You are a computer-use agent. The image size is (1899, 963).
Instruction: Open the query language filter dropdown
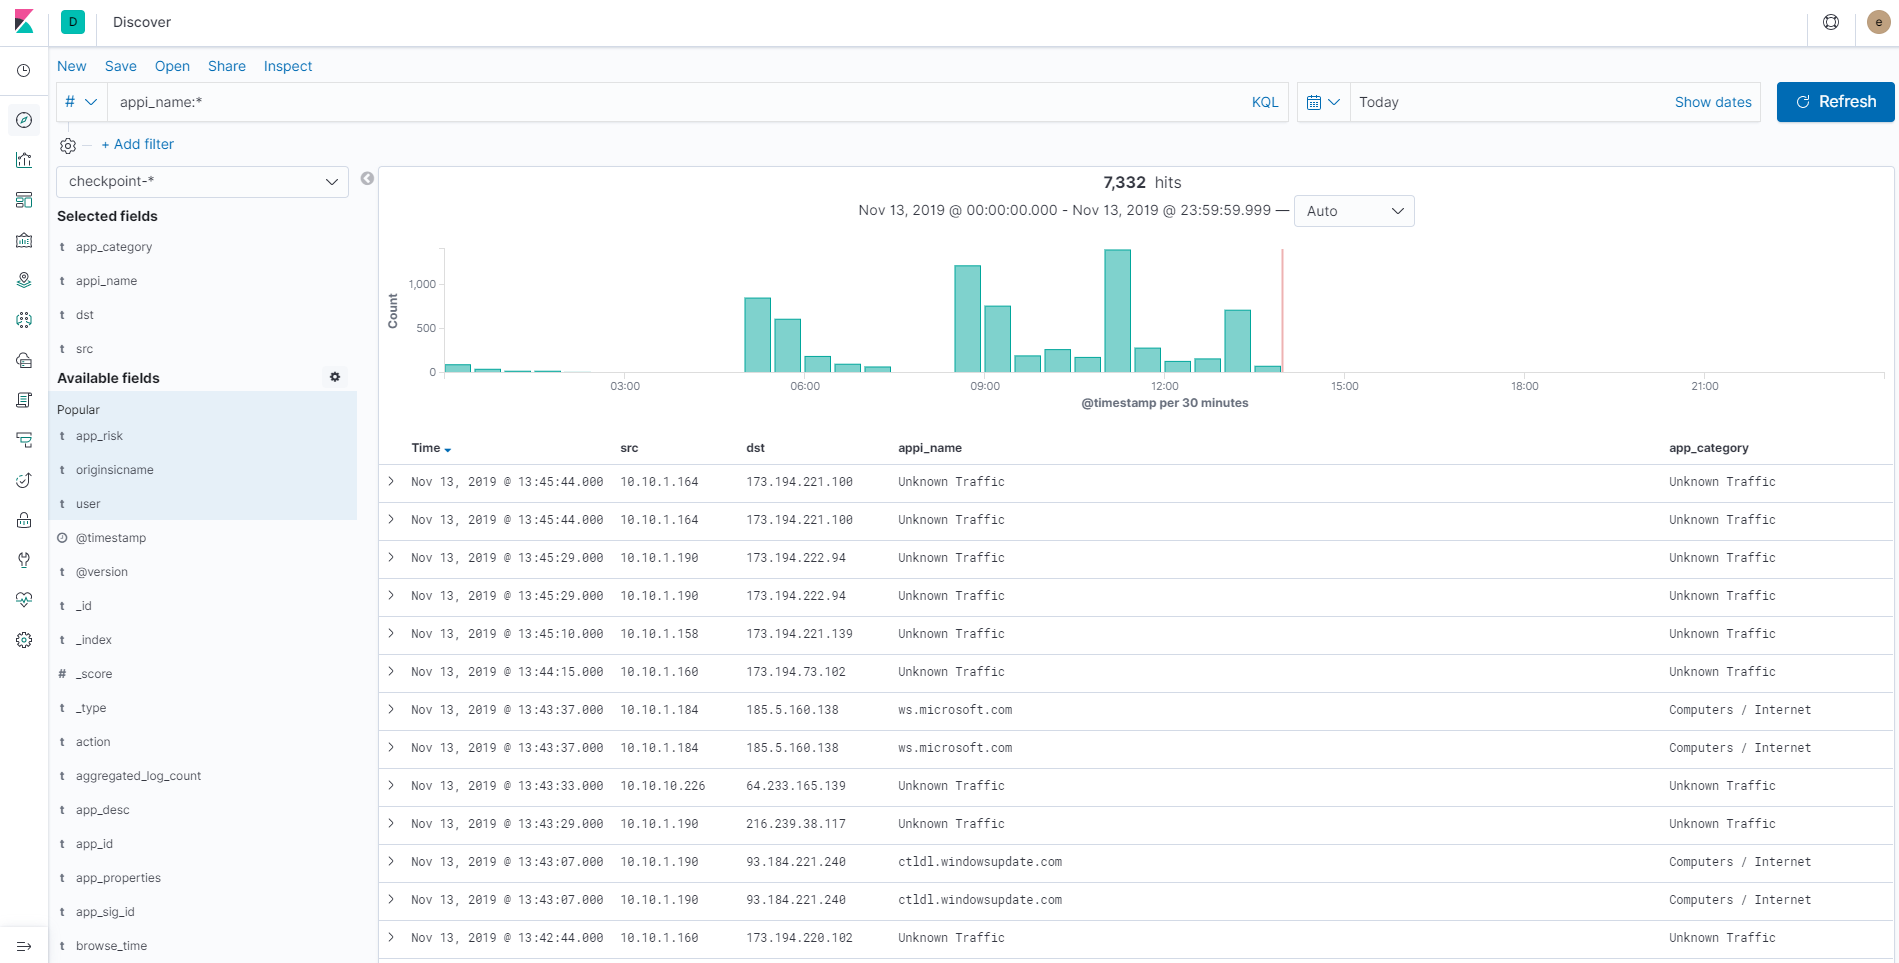pos(81,101)
